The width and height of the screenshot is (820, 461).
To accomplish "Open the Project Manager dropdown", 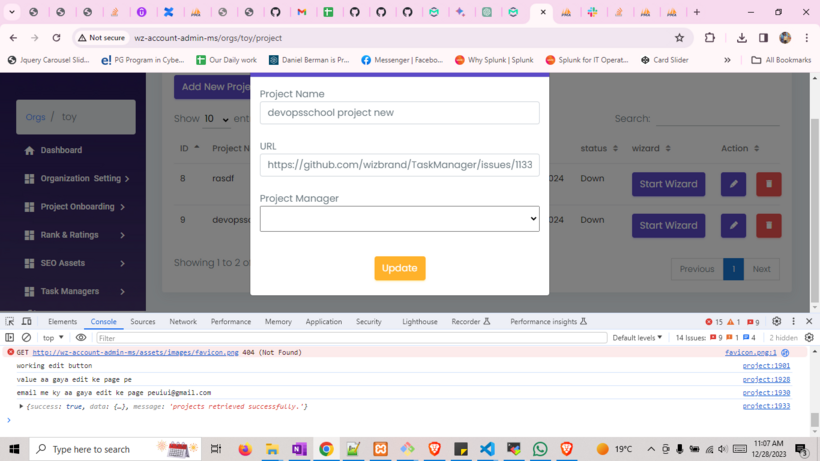I will click(x=399, y=218).
